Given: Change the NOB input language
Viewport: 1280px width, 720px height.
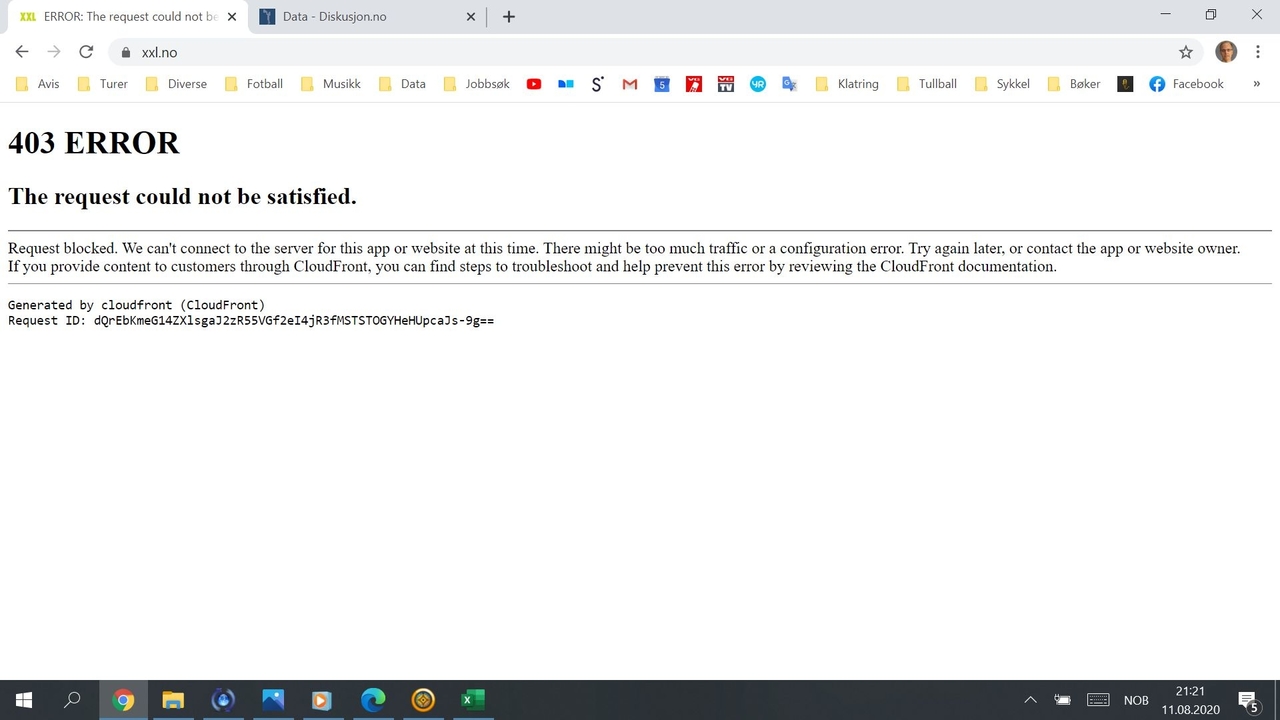Looking at the screenshot, I should [x=1136, y=700].
